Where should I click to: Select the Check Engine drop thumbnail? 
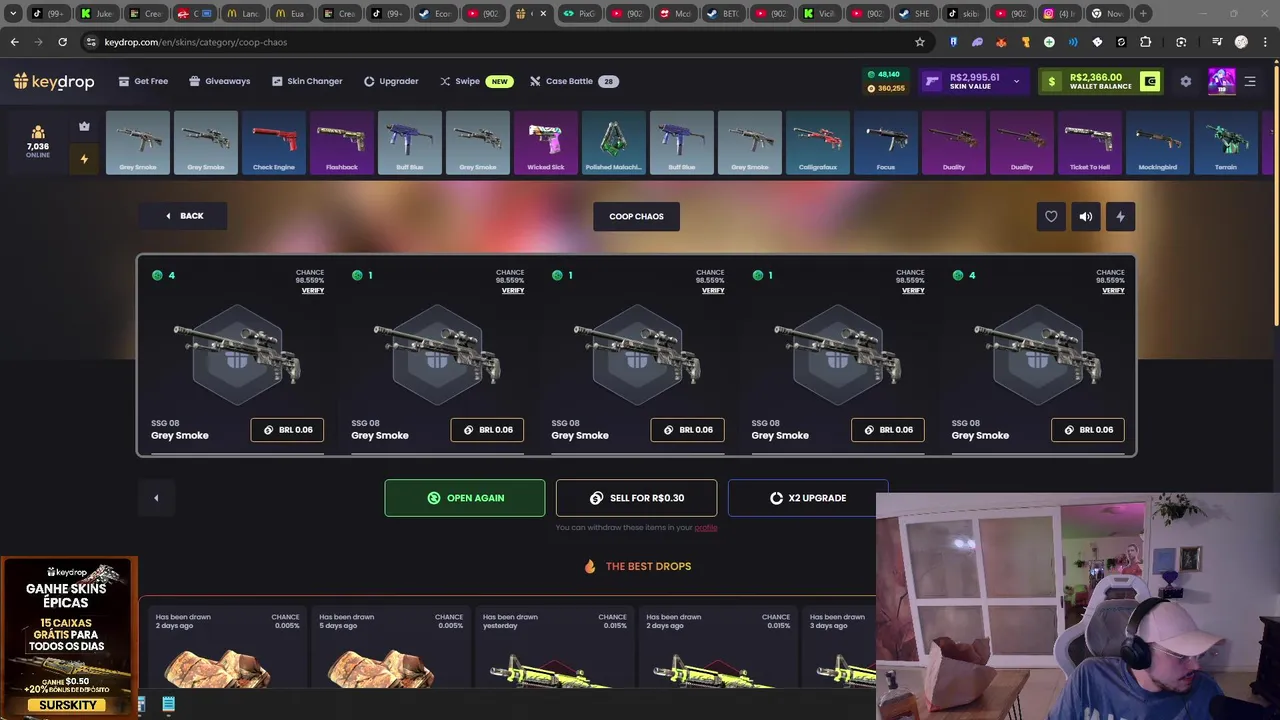(x=274, y=142)
